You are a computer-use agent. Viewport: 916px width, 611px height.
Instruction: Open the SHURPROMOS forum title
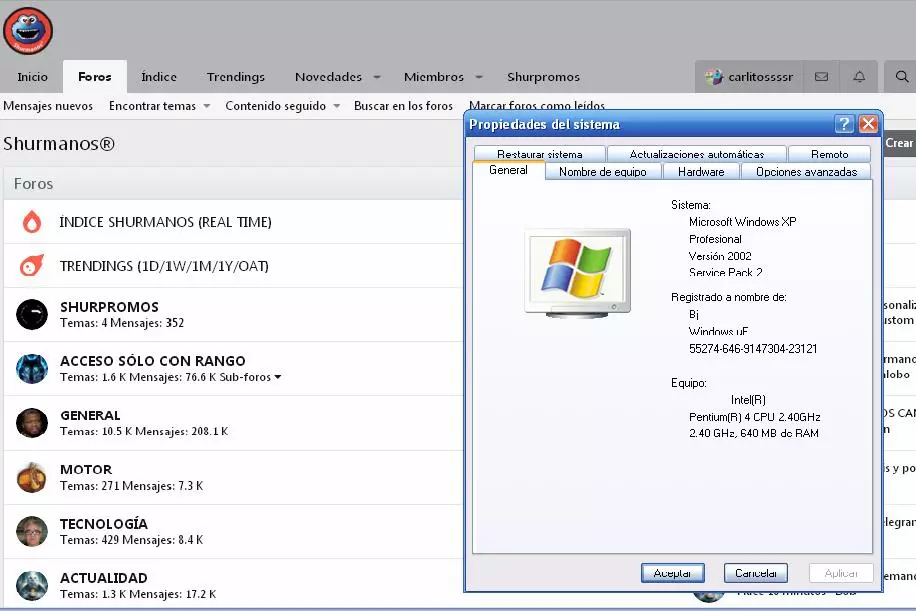(x=109, y=307)
